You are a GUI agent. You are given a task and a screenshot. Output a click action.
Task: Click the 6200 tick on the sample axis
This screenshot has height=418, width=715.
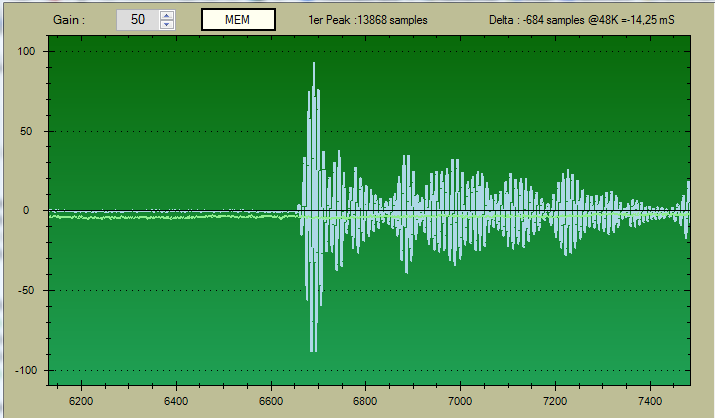coord(81,402)
